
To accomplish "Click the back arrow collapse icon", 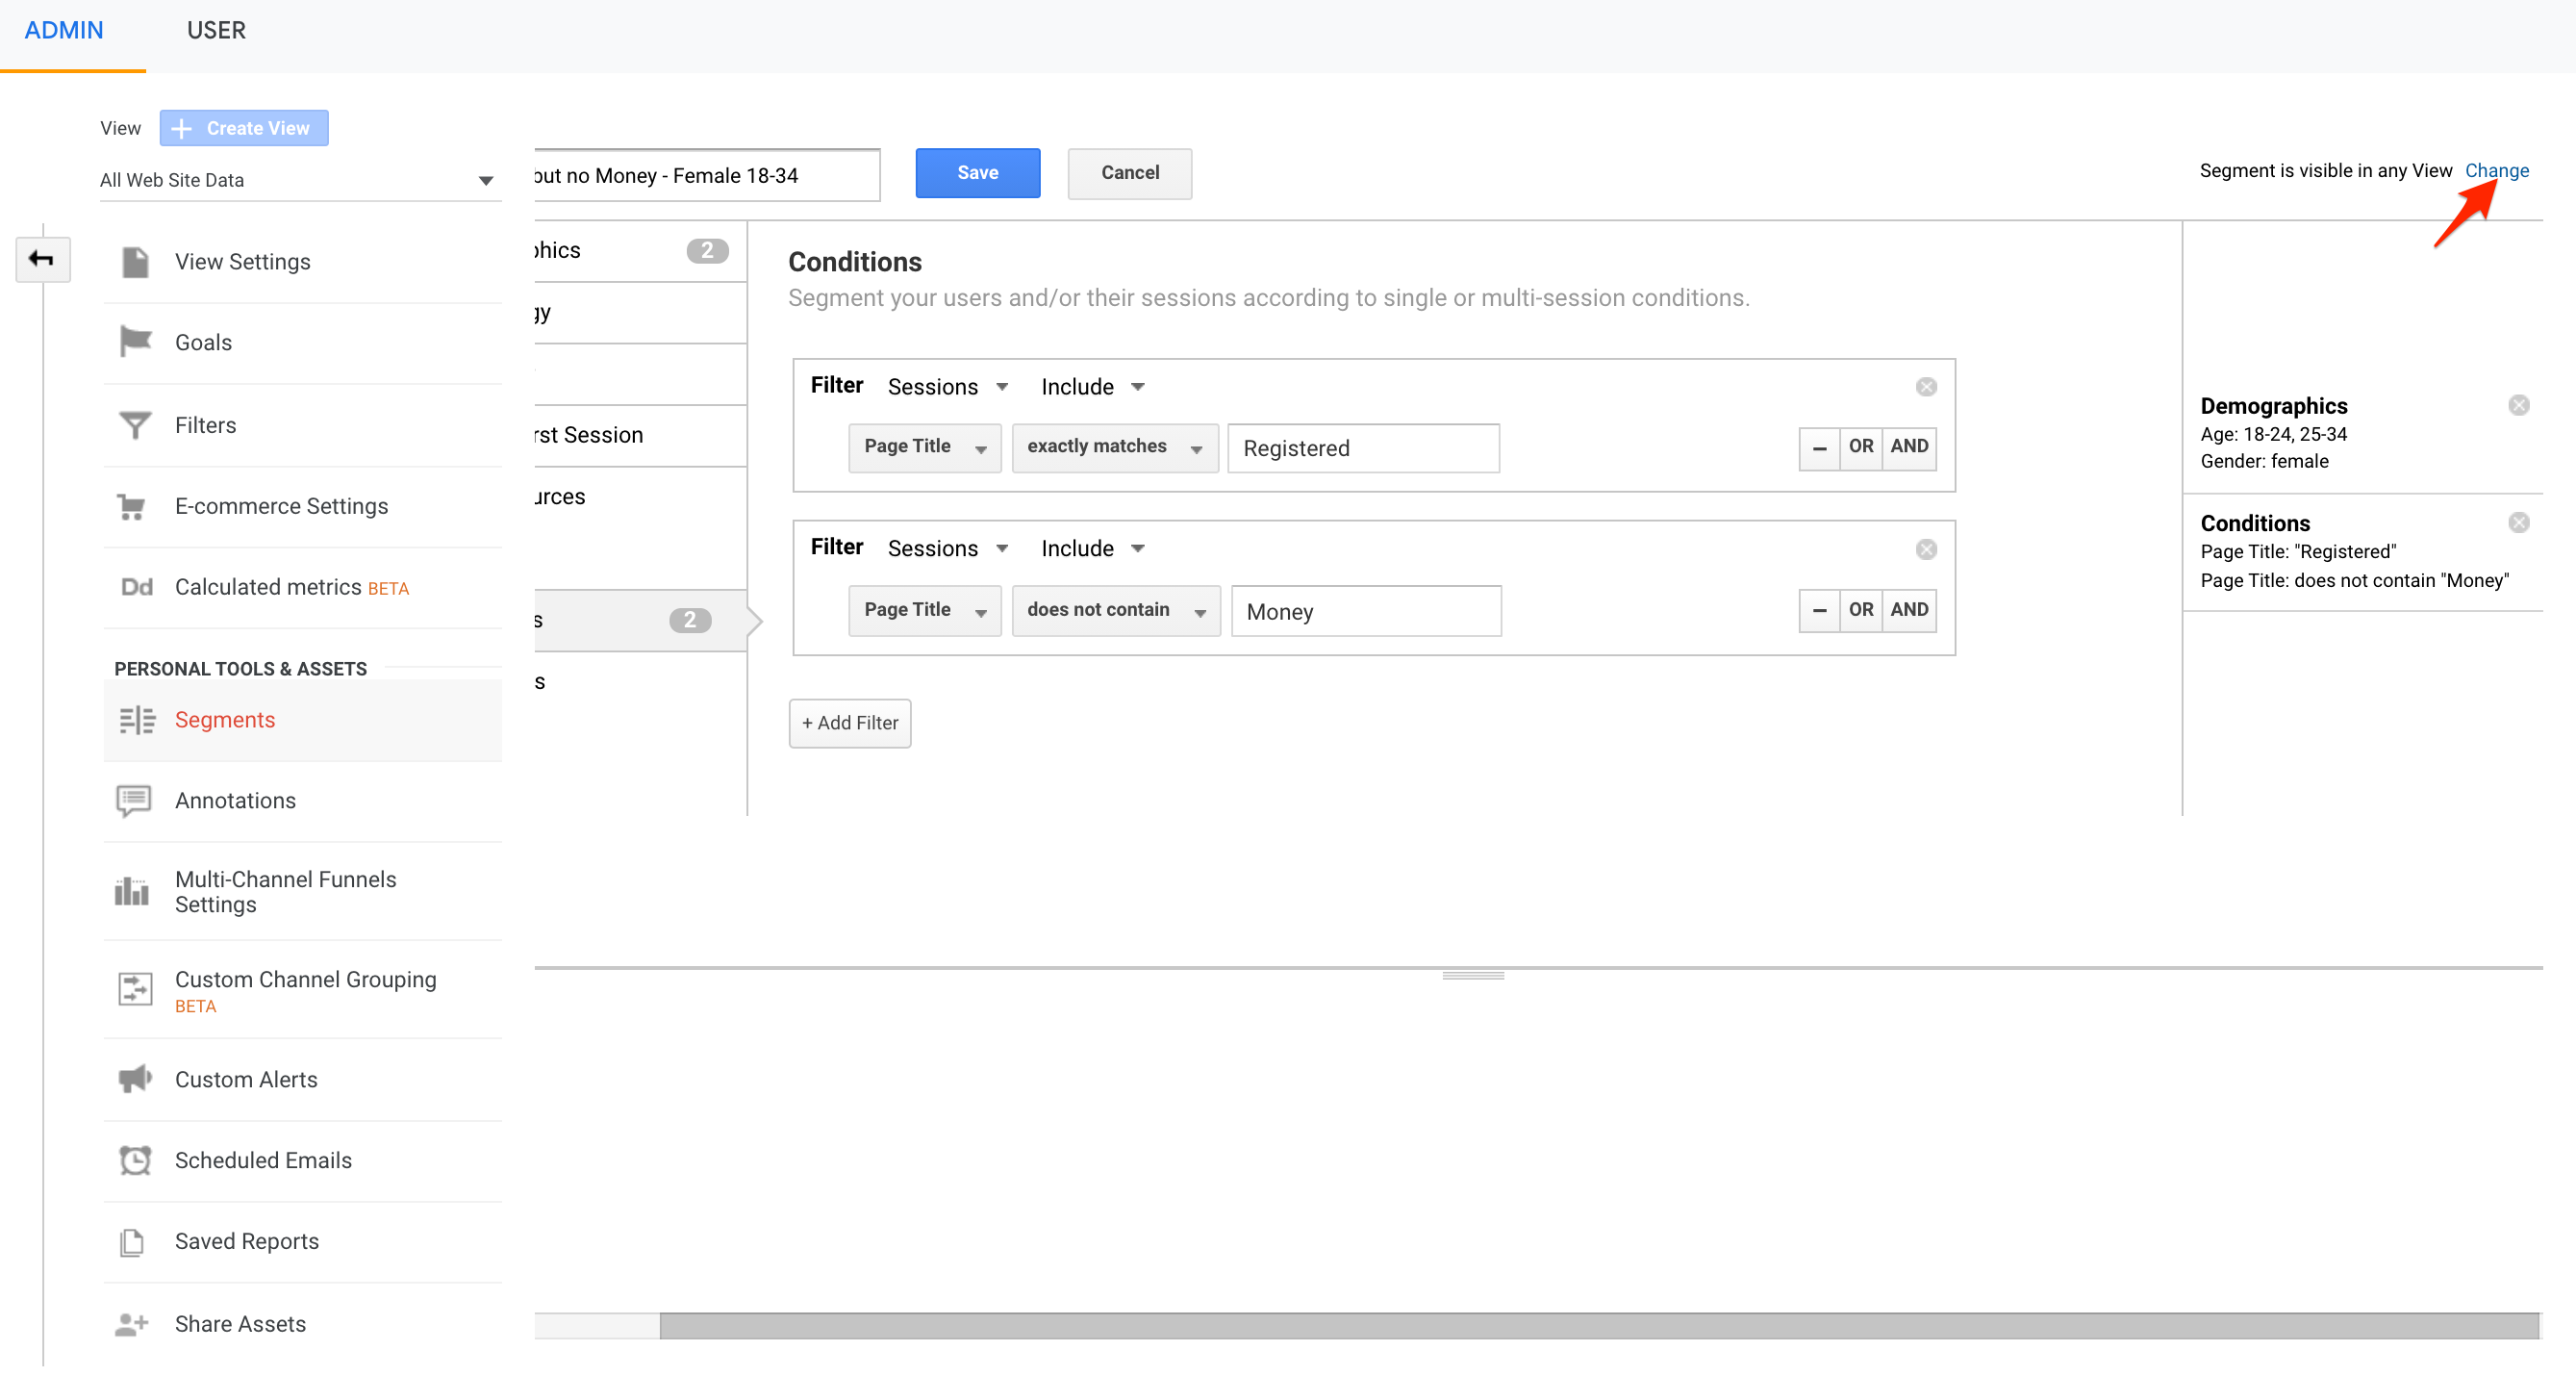I will [x=42, y=259].
